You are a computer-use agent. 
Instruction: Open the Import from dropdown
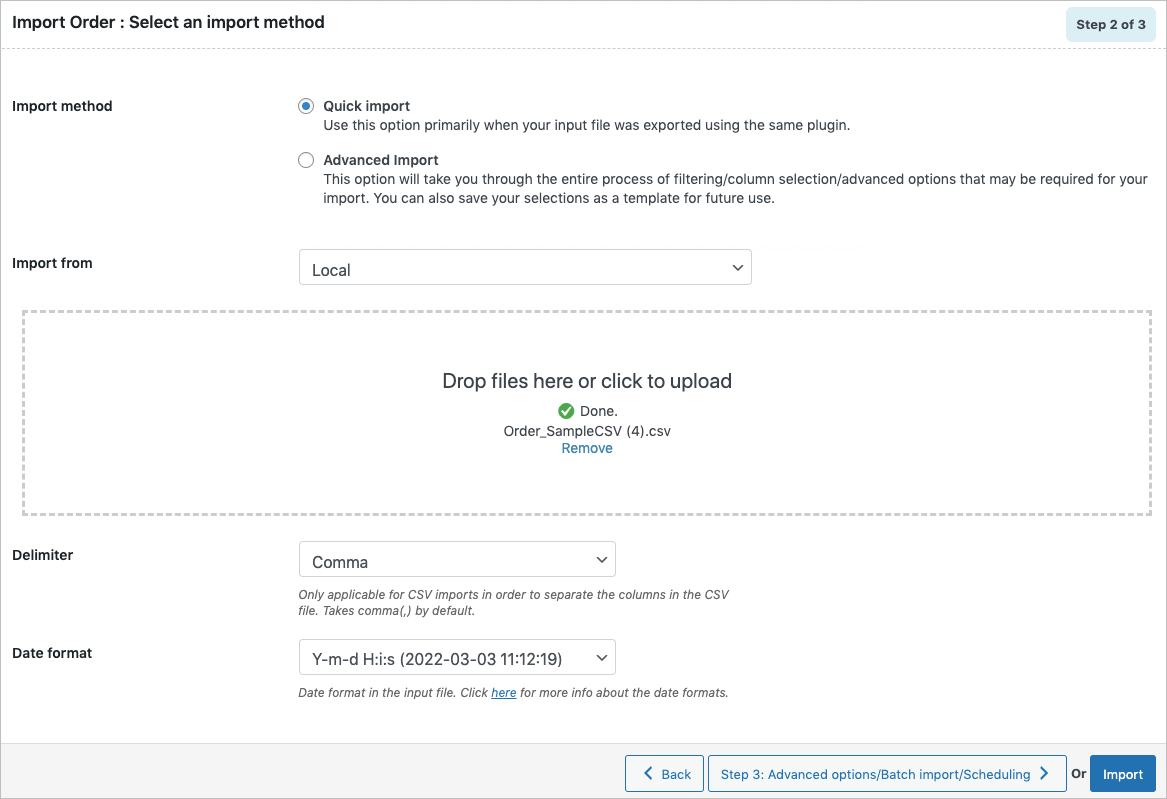click(525, 267)
